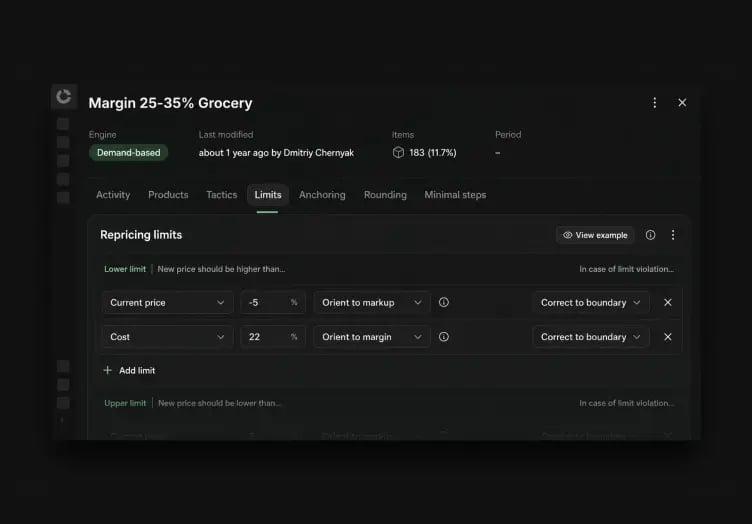Open the Orient to markup dropdown
752x524 pixels.
coord(372,303)
